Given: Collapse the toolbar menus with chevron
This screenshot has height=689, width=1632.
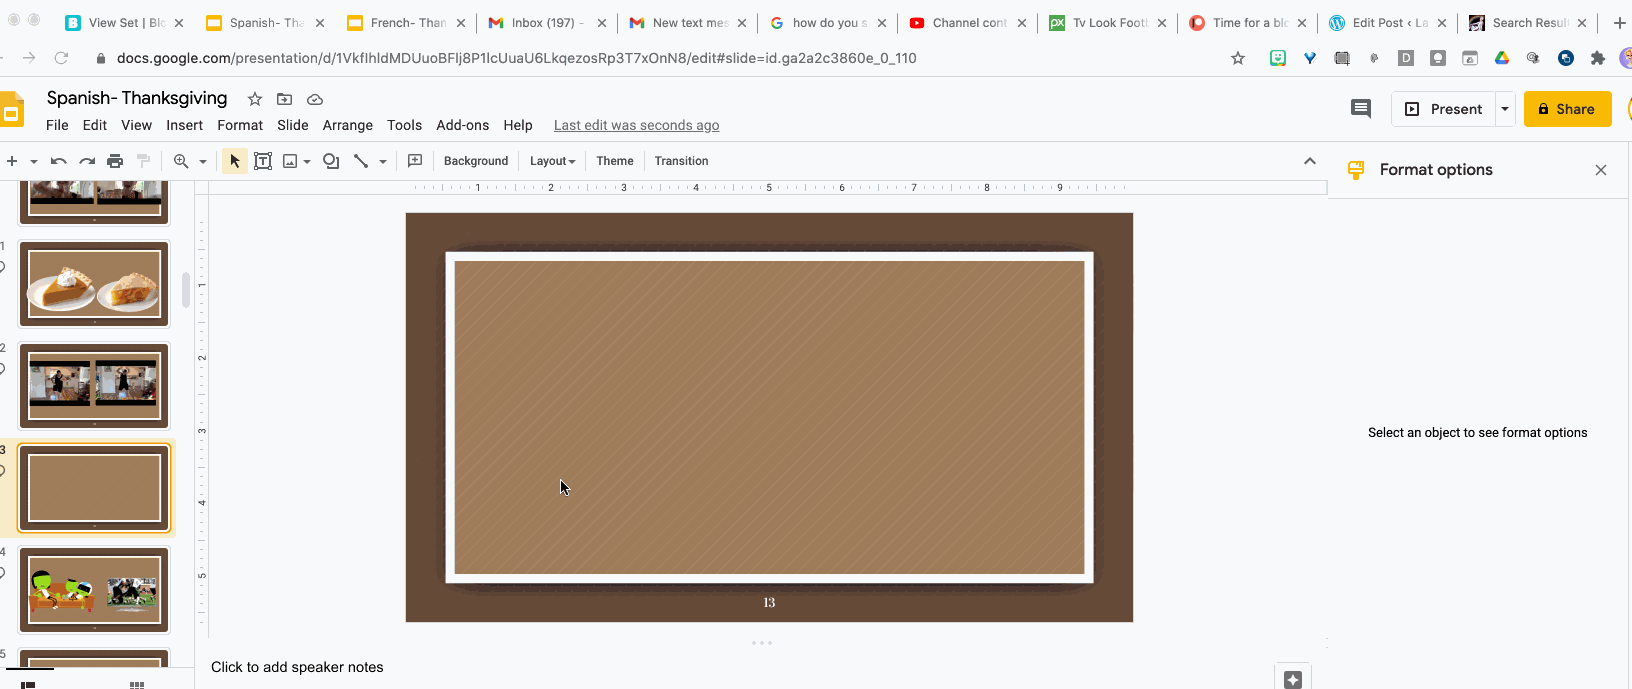Looking at the screenshot, I should (1309, 161).
